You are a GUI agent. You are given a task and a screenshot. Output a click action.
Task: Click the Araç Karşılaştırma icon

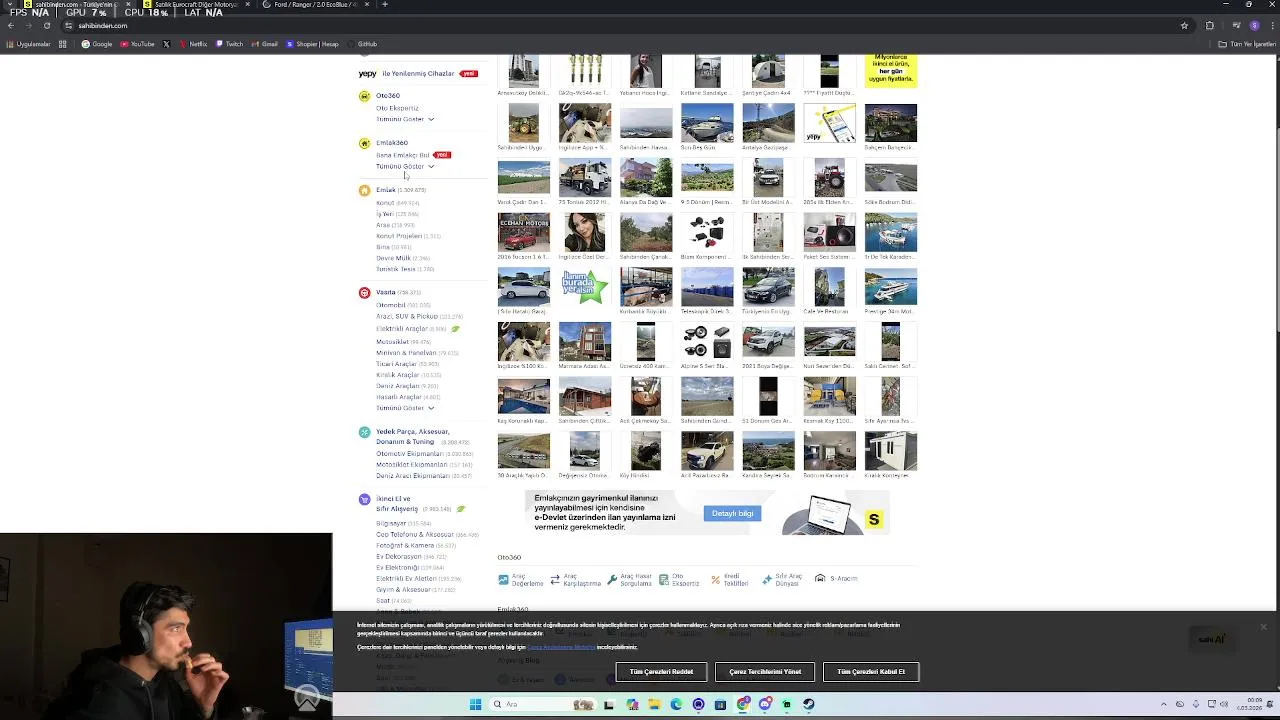click(x=555, y=579)
